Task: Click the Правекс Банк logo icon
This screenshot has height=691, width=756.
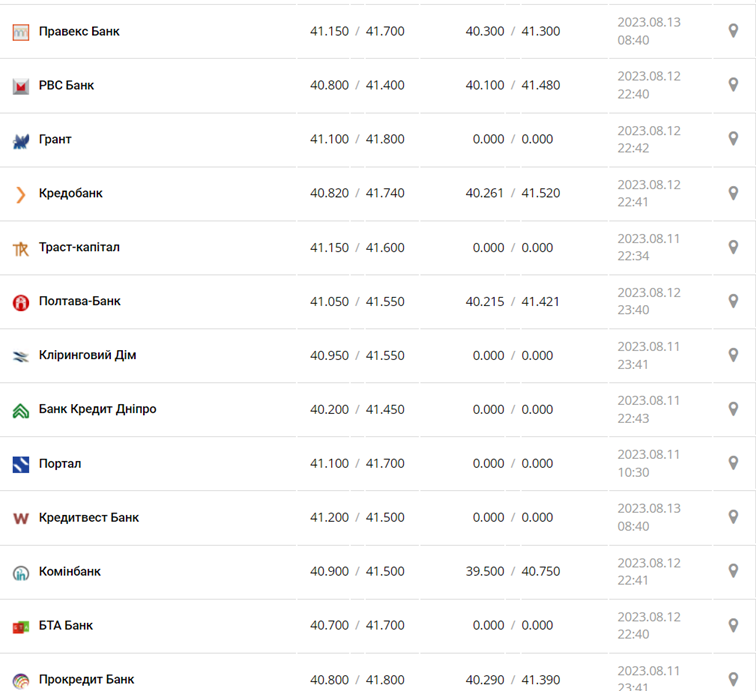Action: (x=20, y=32)
